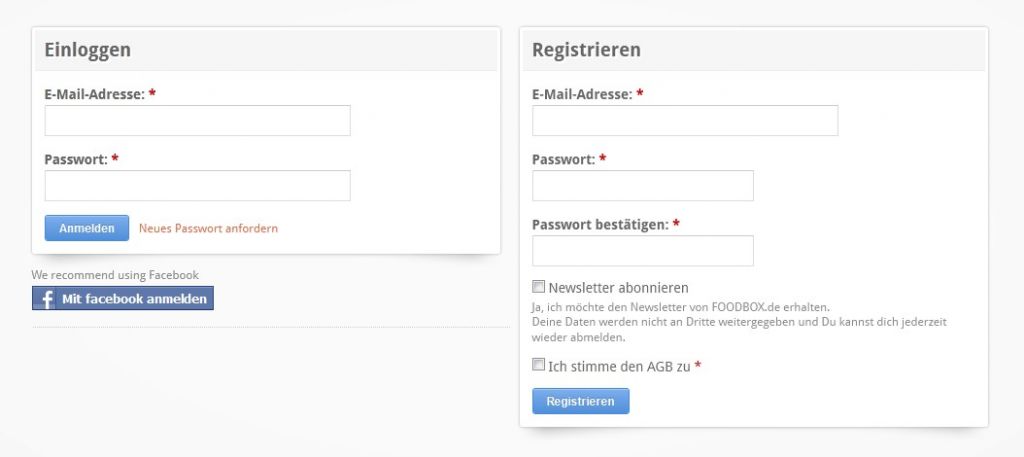Click the Passwort field in Einloggen panel

[197, 186]
